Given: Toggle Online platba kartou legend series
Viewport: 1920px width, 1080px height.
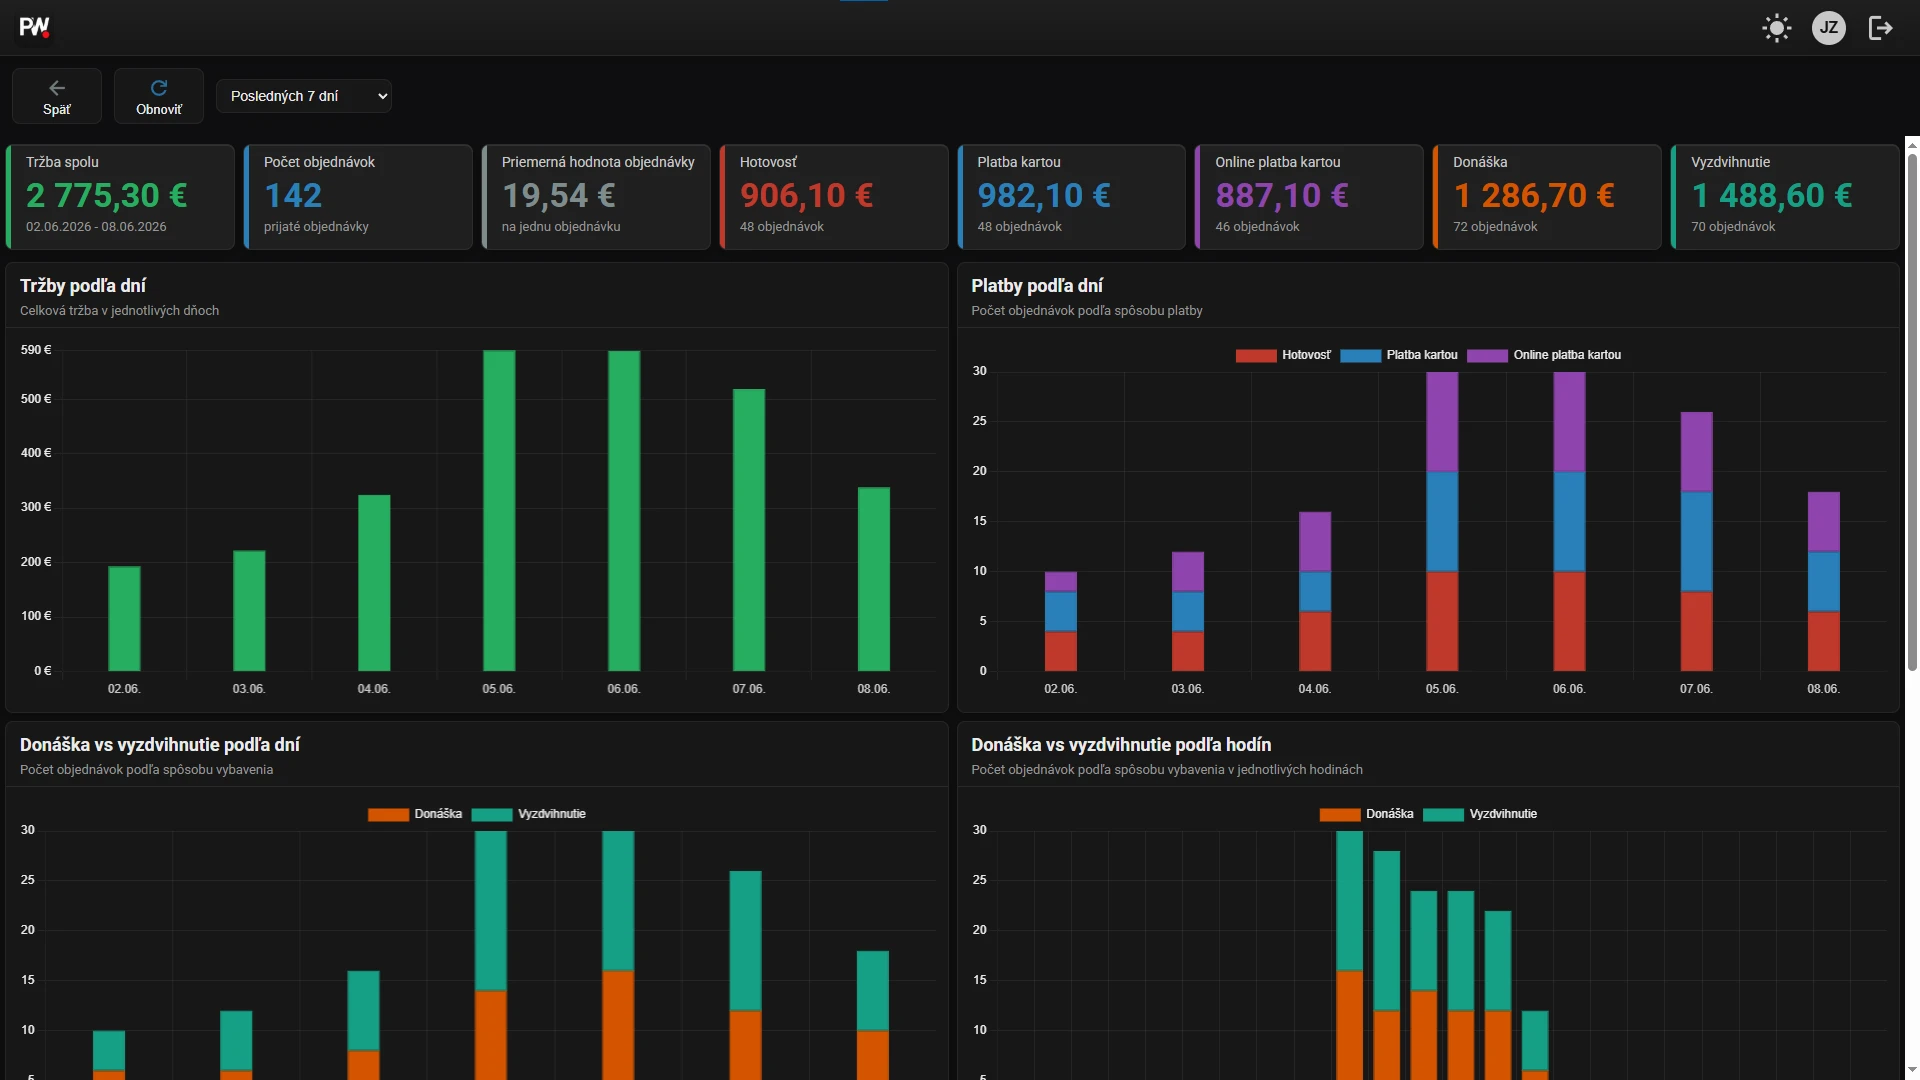Looking at the screenshot, I should coord(1544,355).
